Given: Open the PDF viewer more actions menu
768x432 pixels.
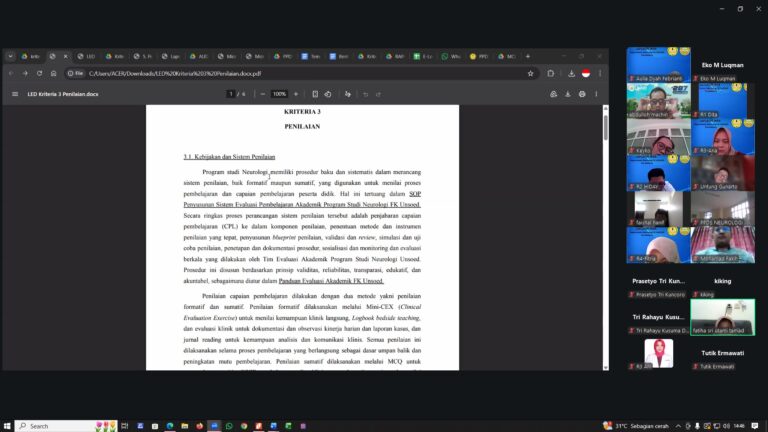Looking at the screenshot, I should 596,94.
